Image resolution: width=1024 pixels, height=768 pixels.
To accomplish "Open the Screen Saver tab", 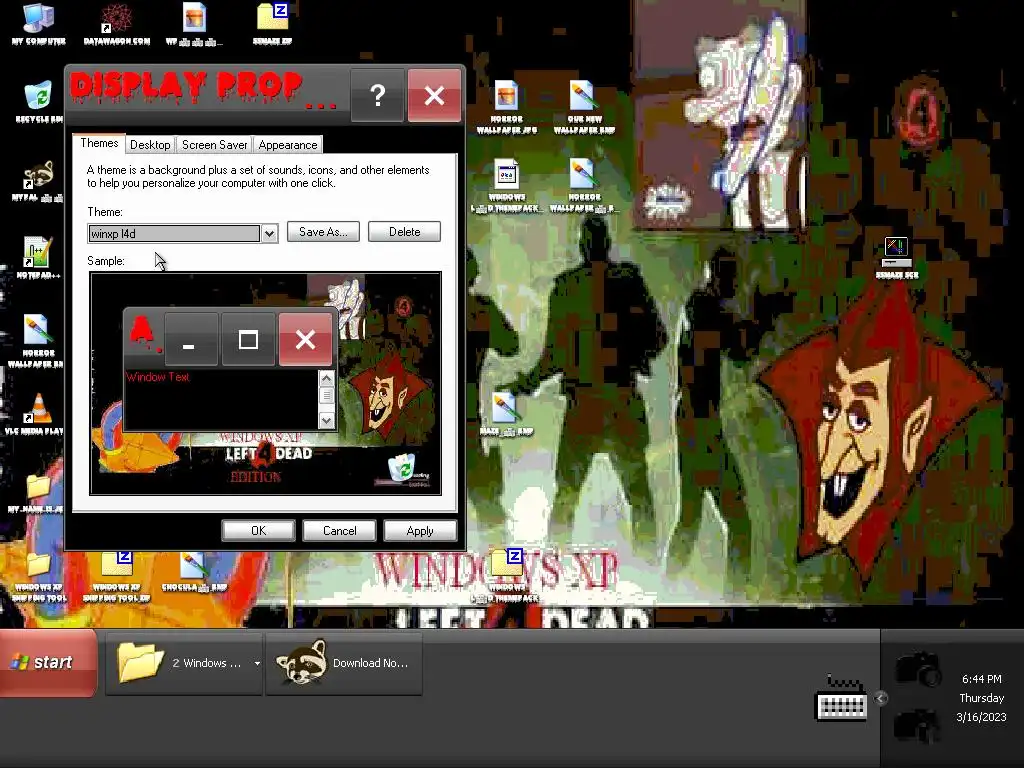I will [x=214, y=144].
